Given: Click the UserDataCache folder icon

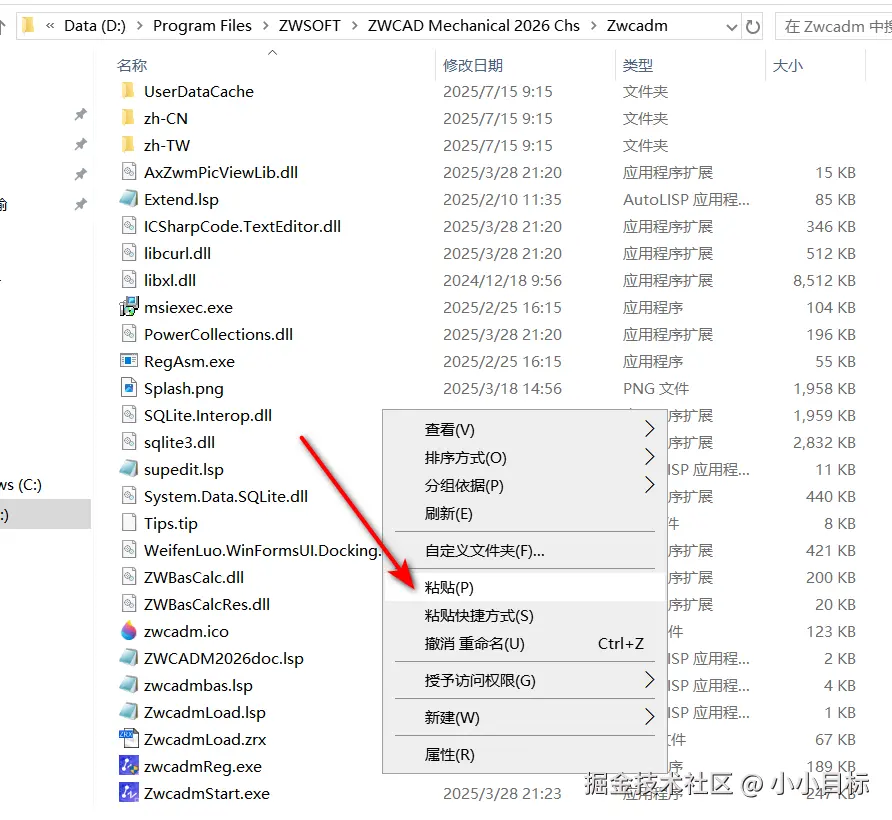Looking at the screenshot, I should coord(129,90).
